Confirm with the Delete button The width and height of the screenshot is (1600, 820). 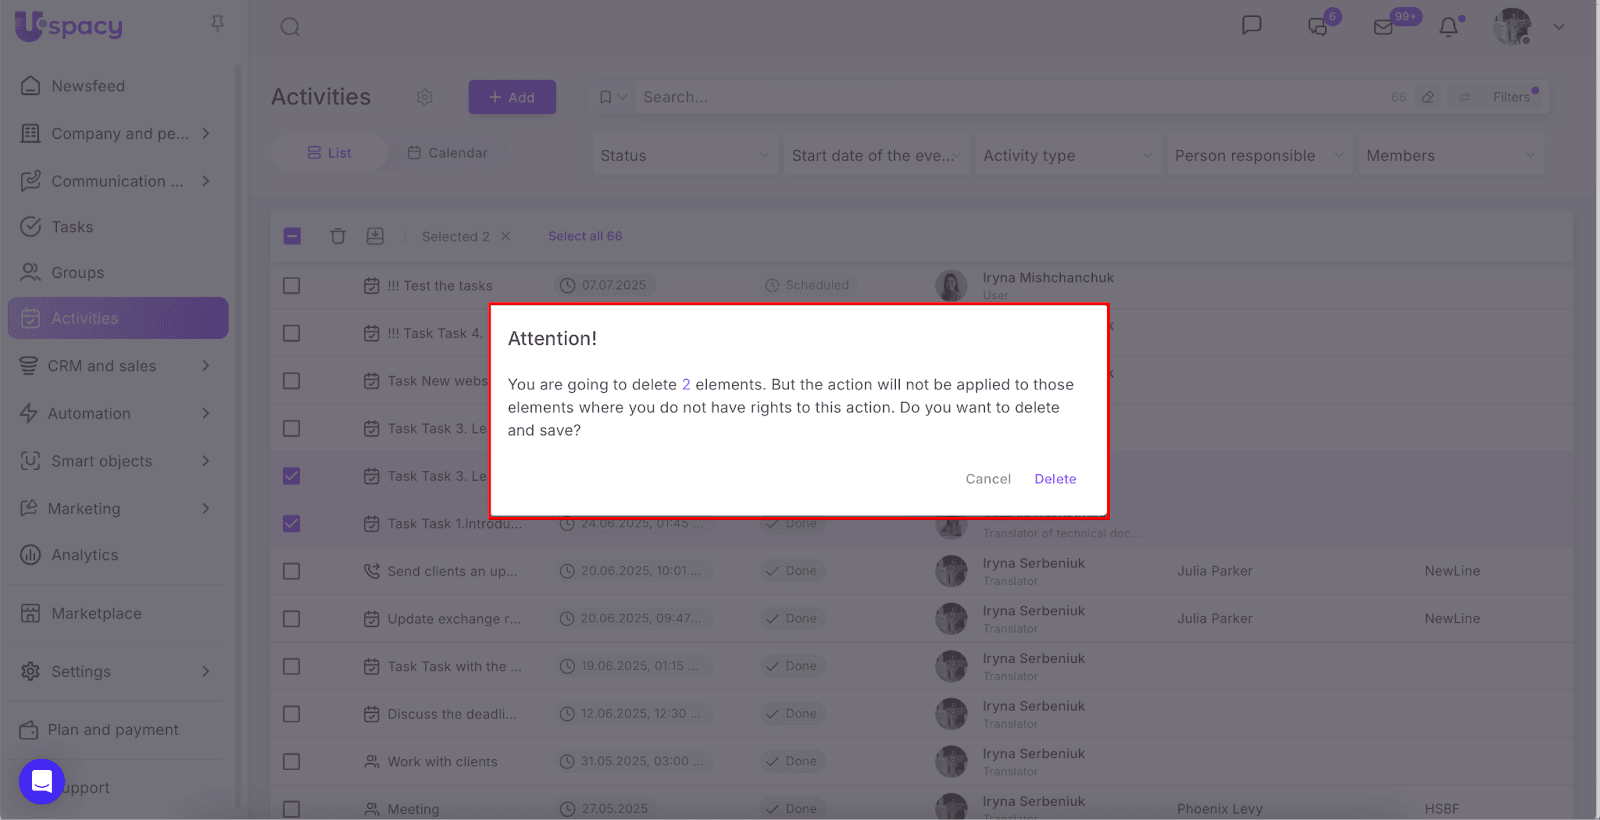point(1055,479)
